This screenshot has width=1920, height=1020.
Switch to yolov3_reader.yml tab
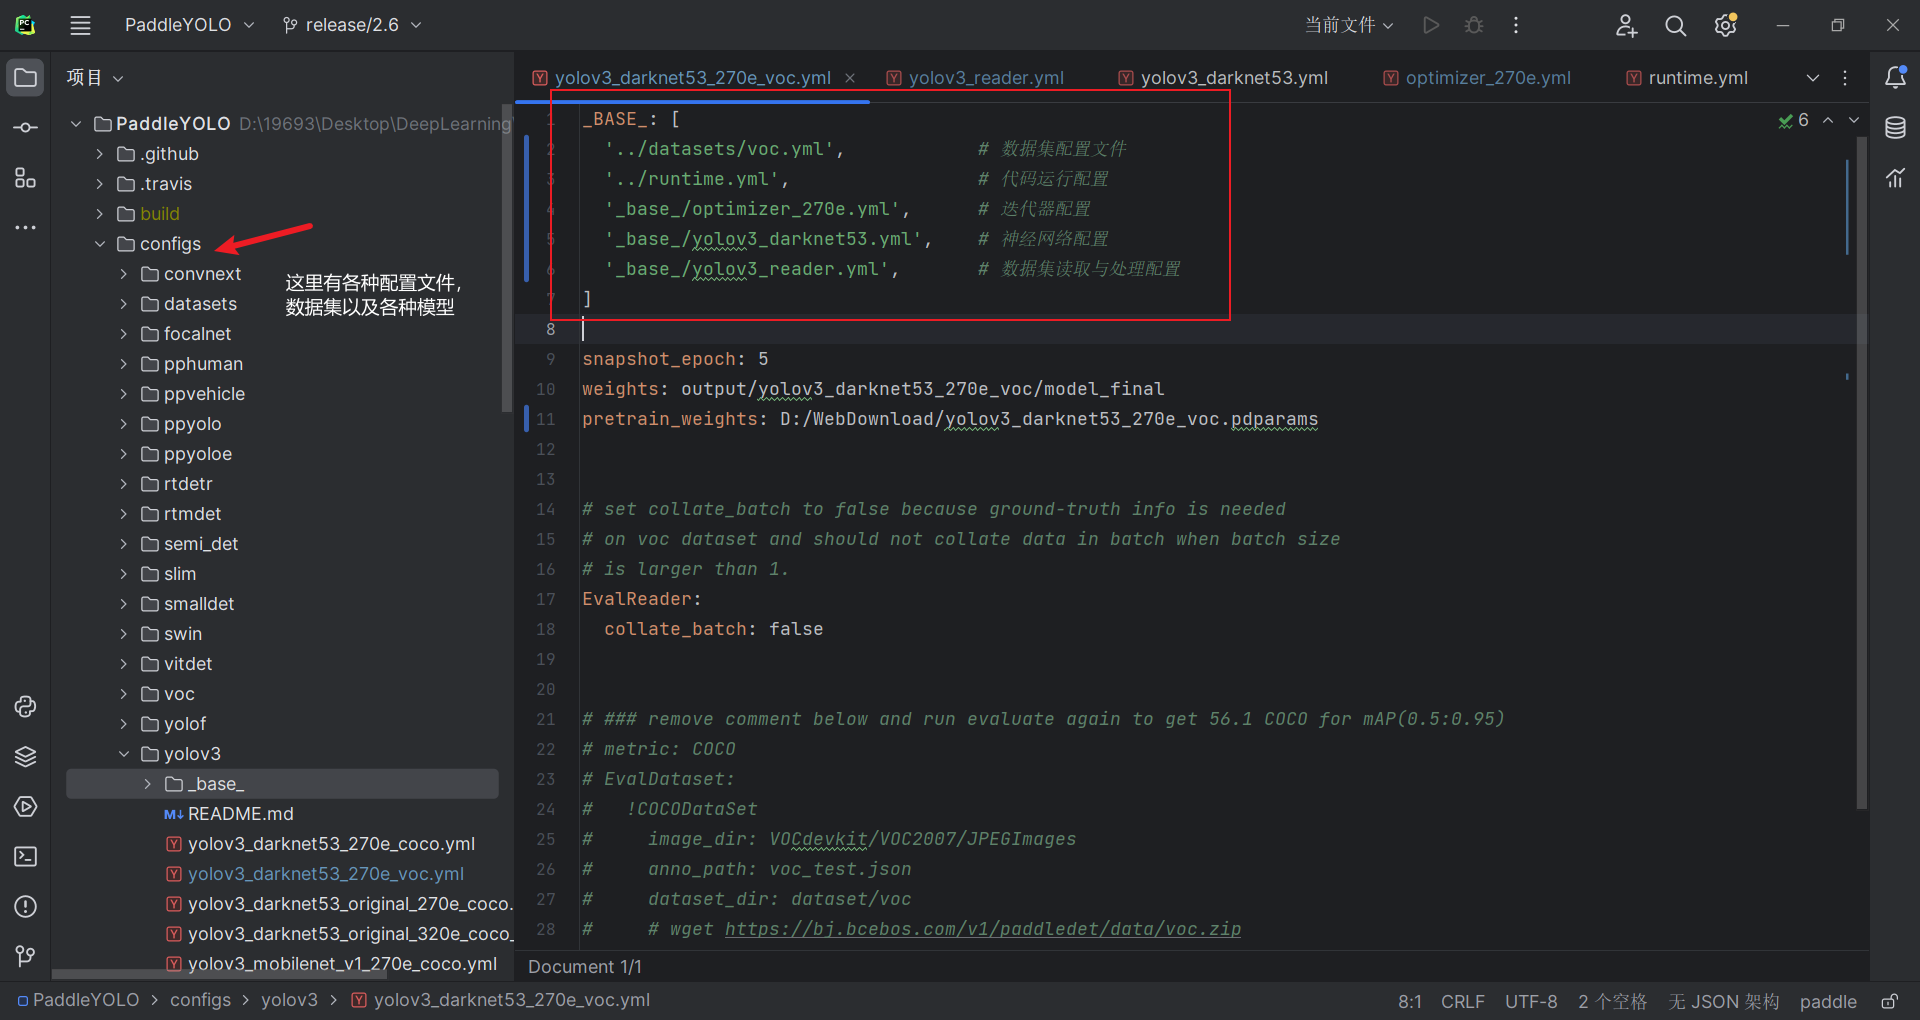[975, 78]
